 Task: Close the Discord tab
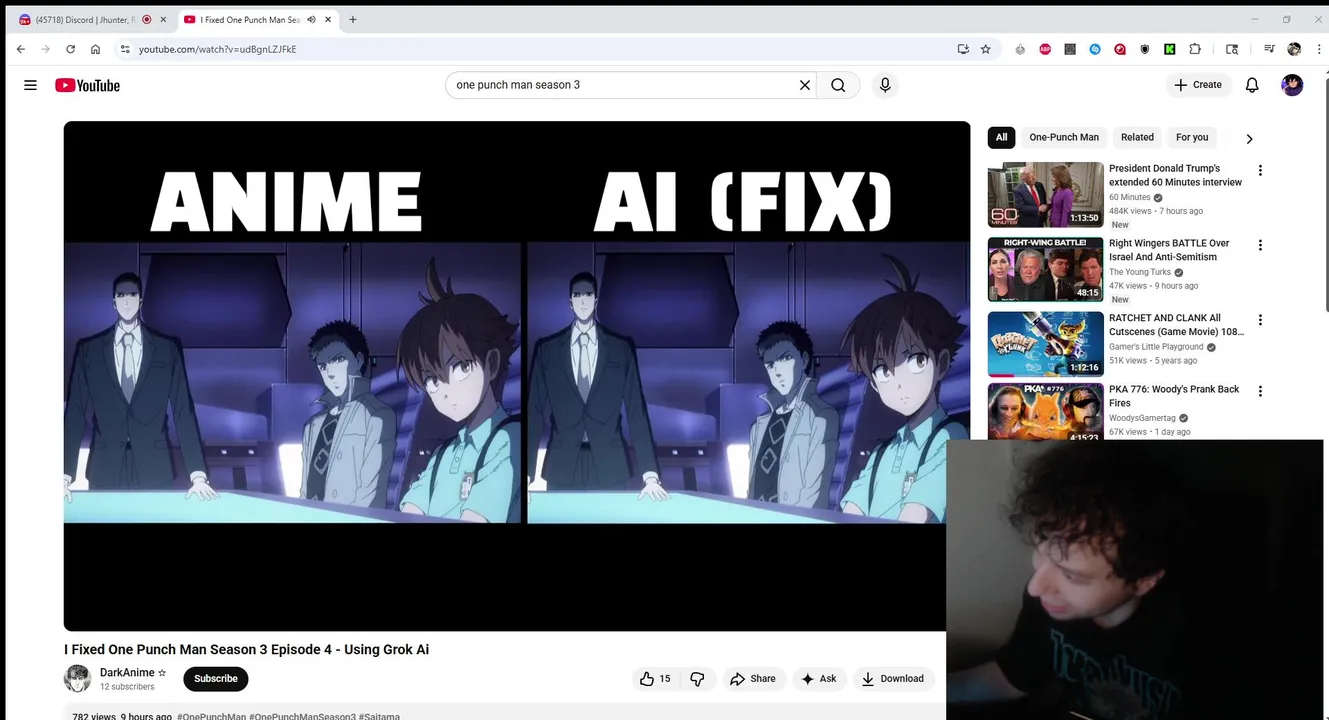click(163, 19)
